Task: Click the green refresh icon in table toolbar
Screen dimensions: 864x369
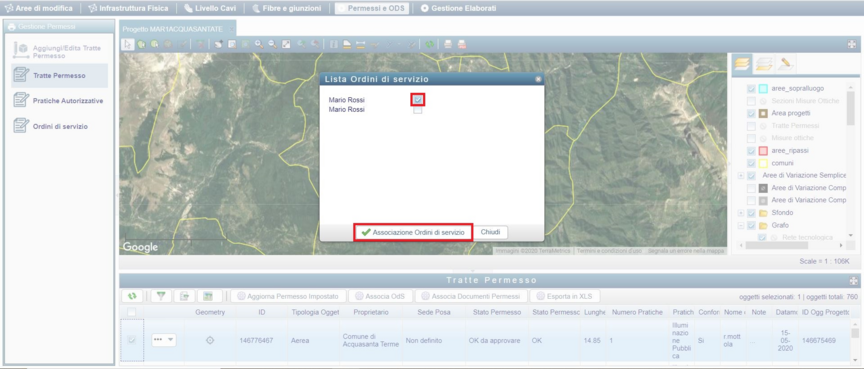Action: coord(132,296)
